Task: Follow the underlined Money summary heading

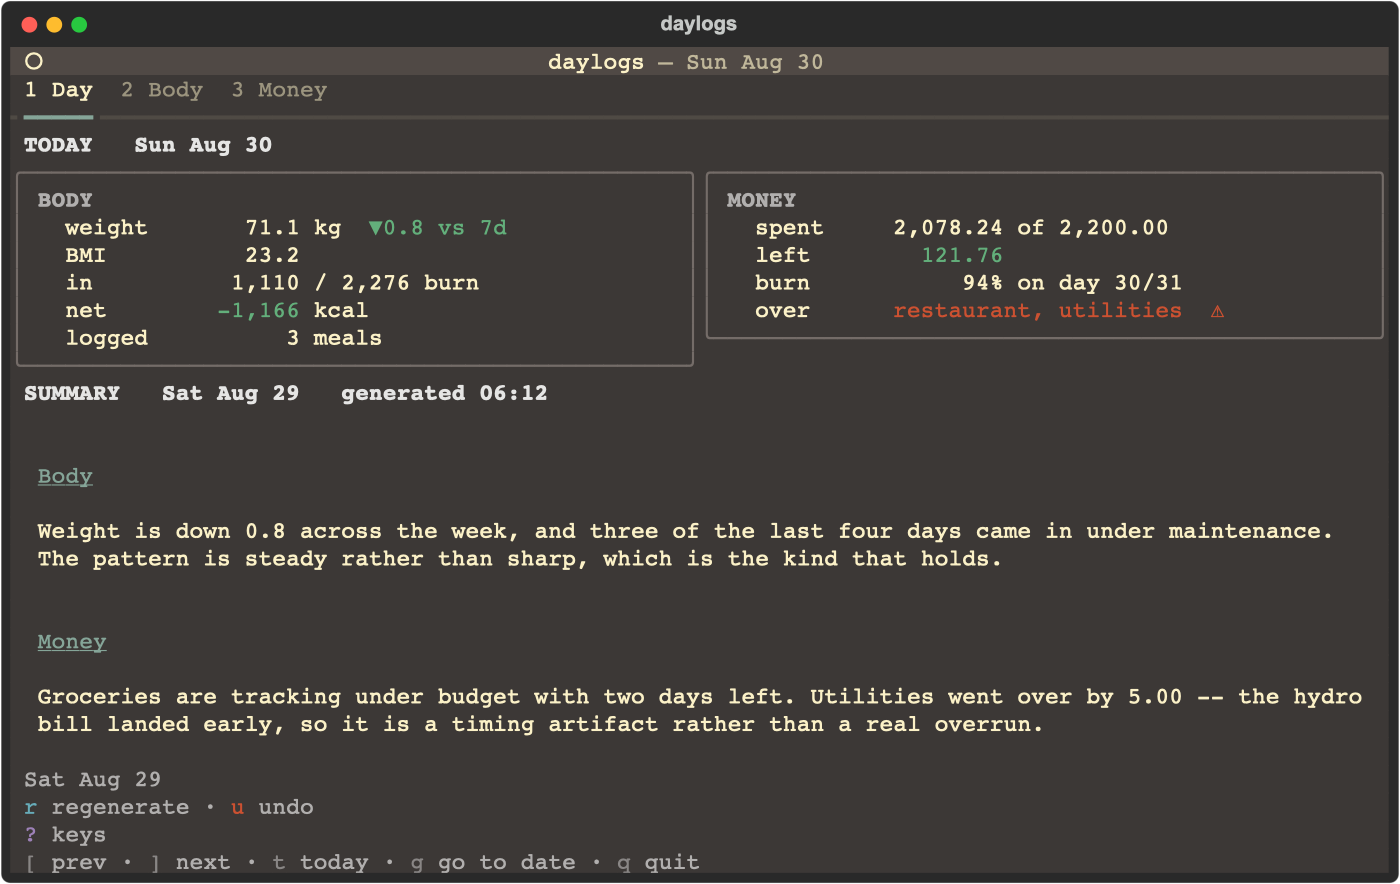Action: [72, 642]
